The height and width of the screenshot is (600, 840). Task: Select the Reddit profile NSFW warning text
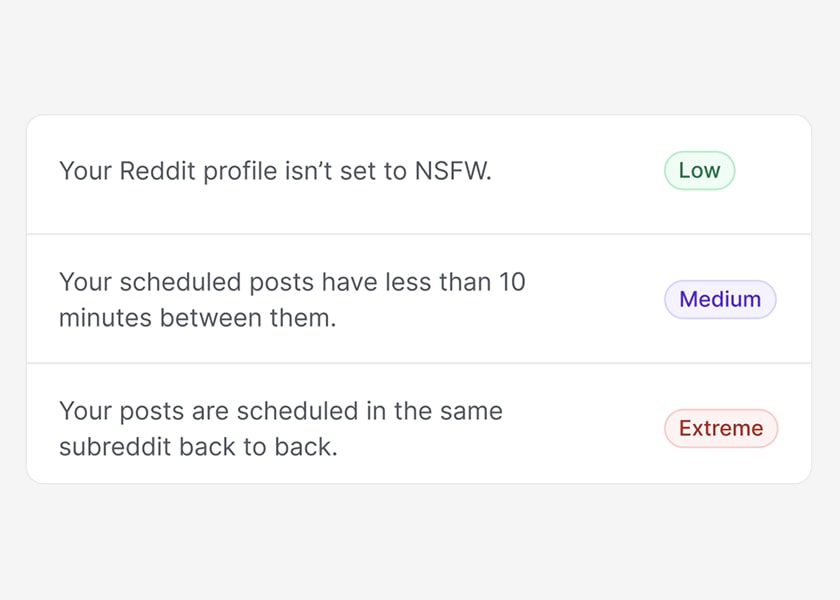click(x=275, y=171)
